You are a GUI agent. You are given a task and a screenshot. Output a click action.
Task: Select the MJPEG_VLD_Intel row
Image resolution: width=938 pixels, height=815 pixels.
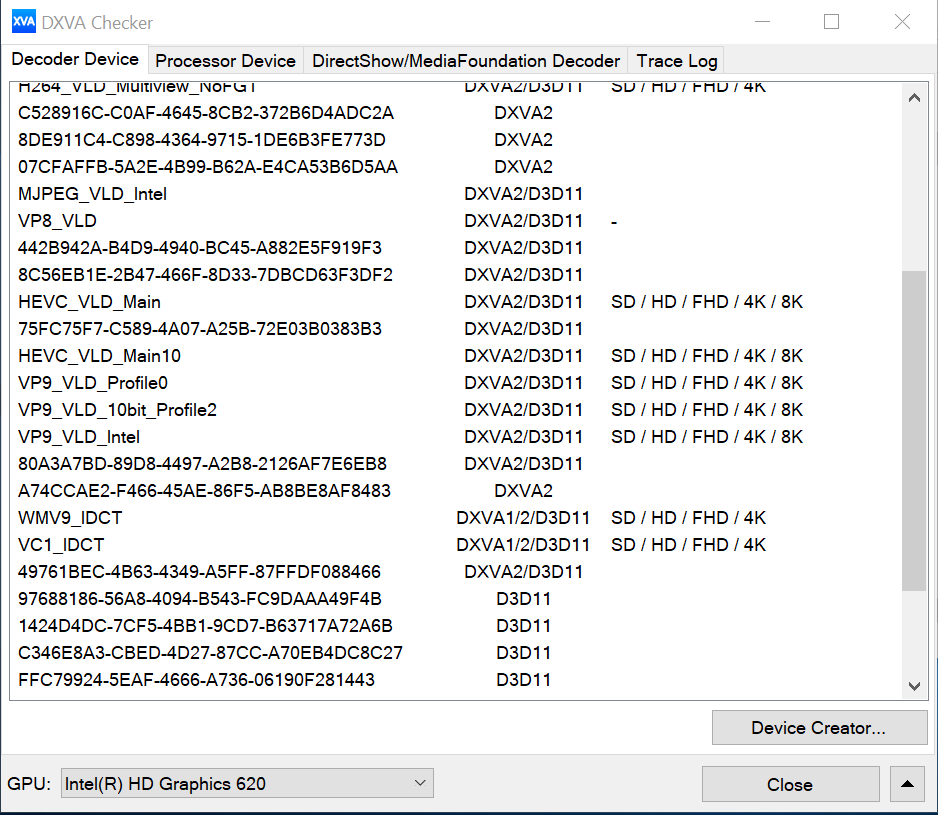pos(456,194)
